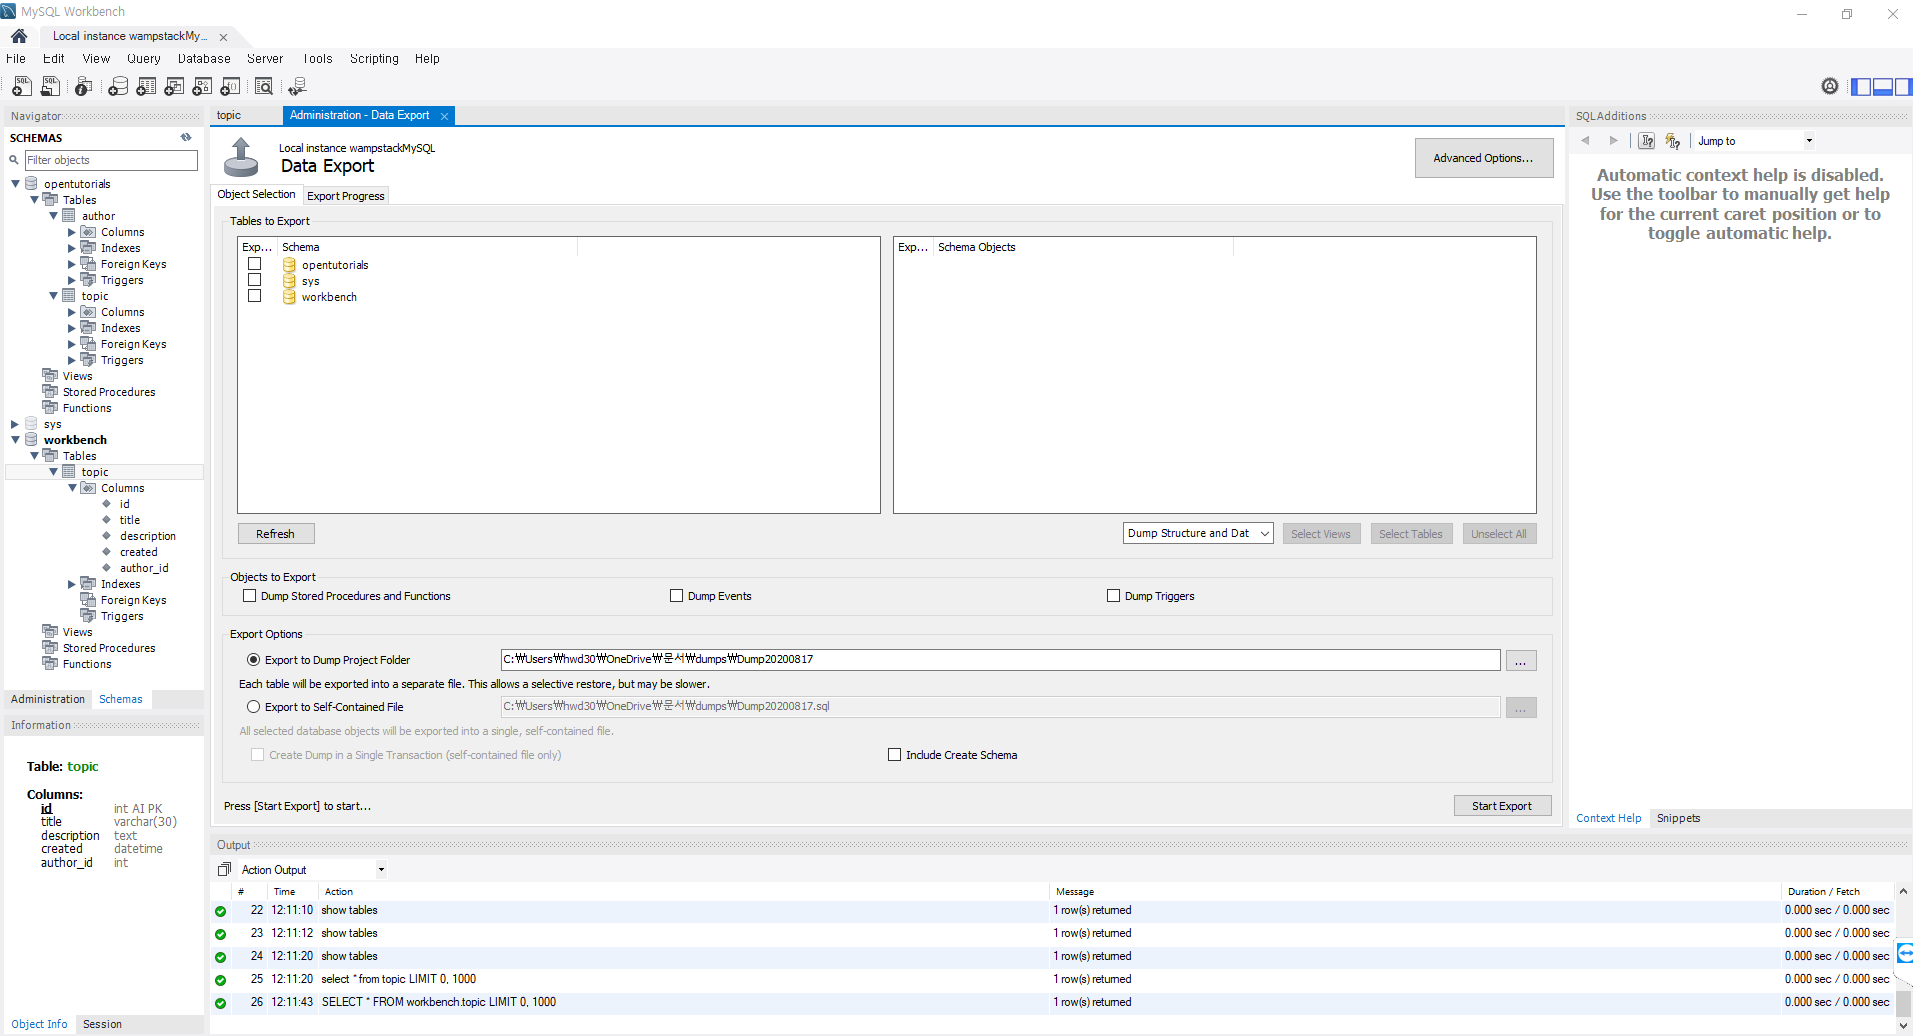
Task: Click the create new schema icon
Action: [118, 87]
